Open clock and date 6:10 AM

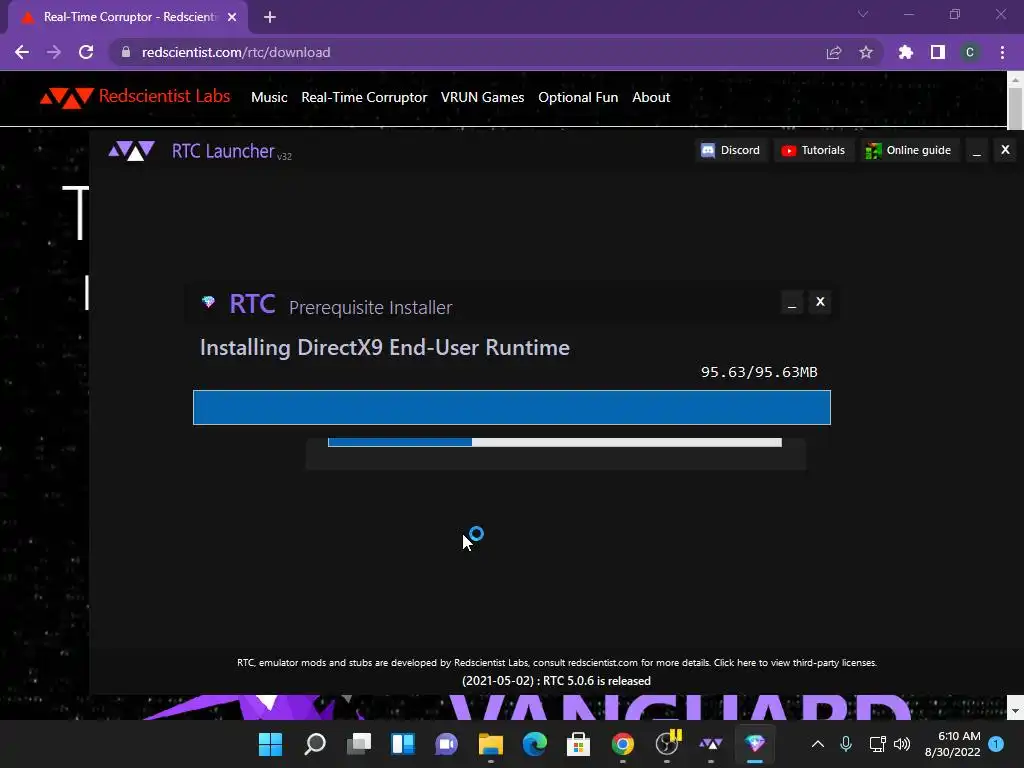pos(953,744)
